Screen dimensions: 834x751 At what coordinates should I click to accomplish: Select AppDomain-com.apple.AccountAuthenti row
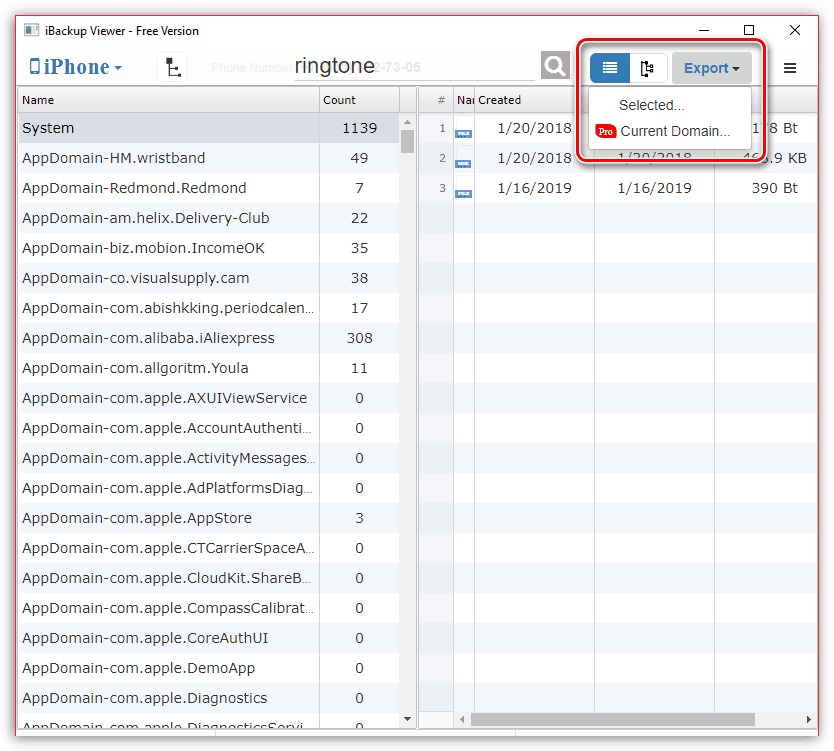point(208,428)
